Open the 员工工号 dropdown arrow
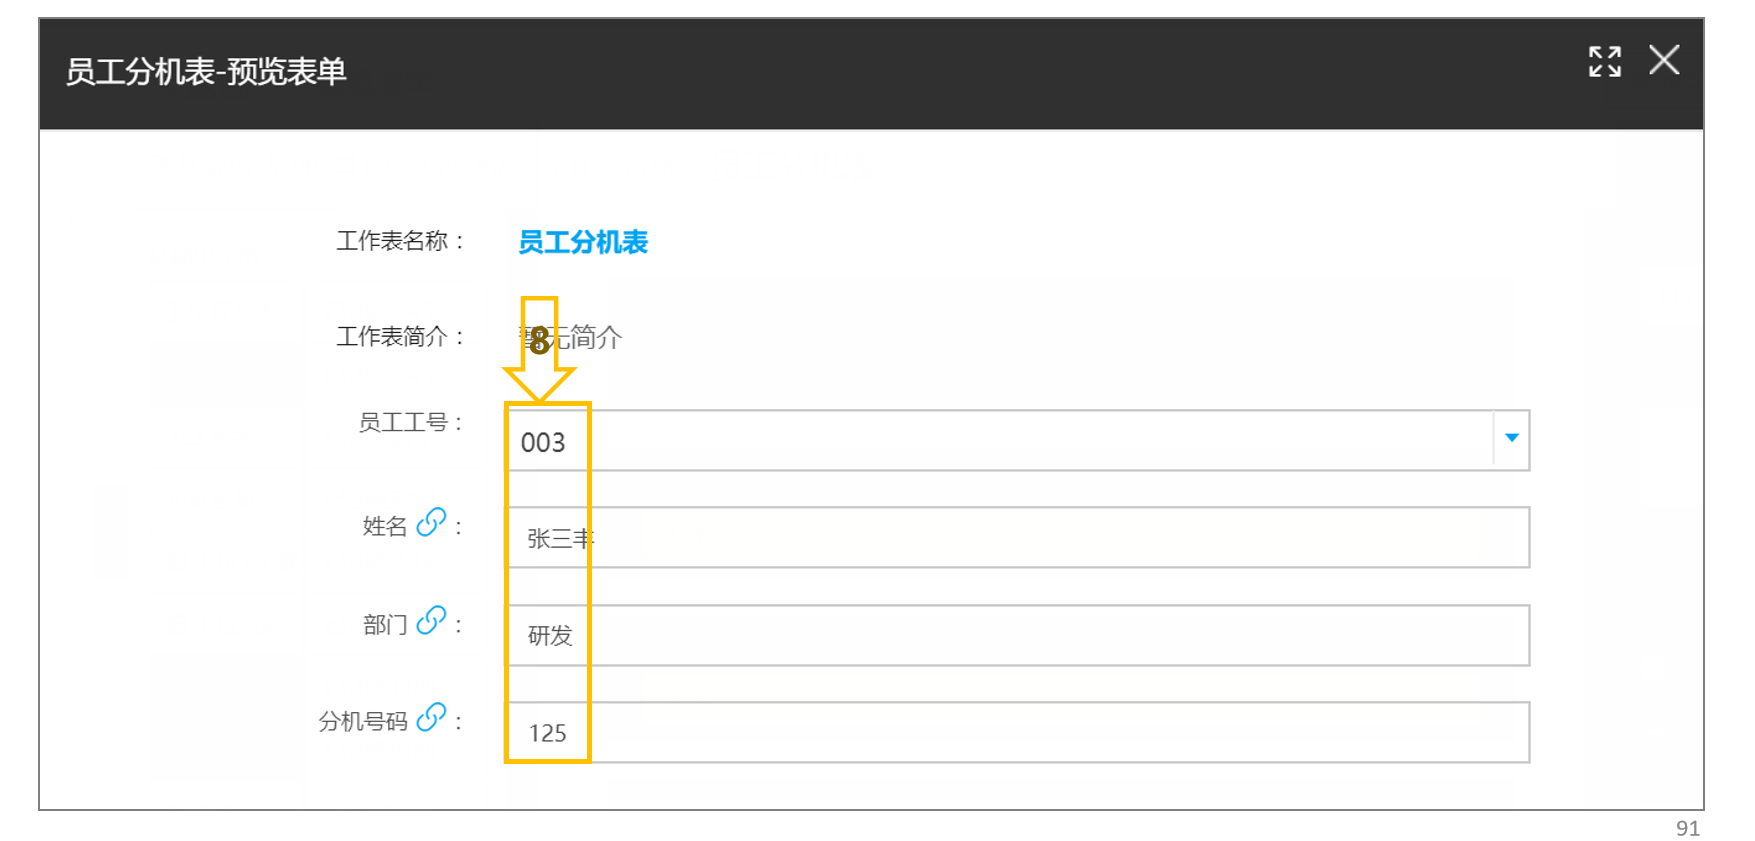This screenshot has height=841, width=1755. pos(1511,438)
